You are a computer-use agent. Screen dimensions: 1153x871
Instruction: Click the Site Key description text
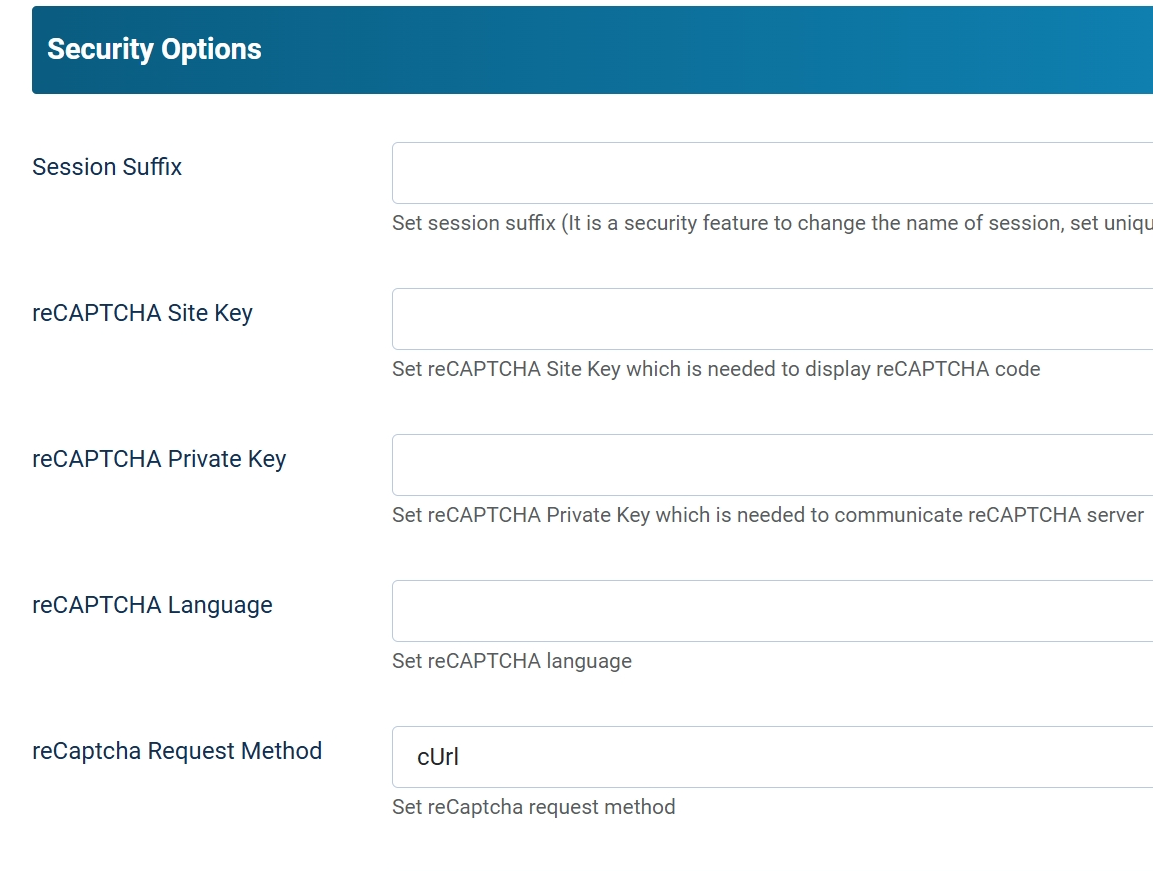716,369
